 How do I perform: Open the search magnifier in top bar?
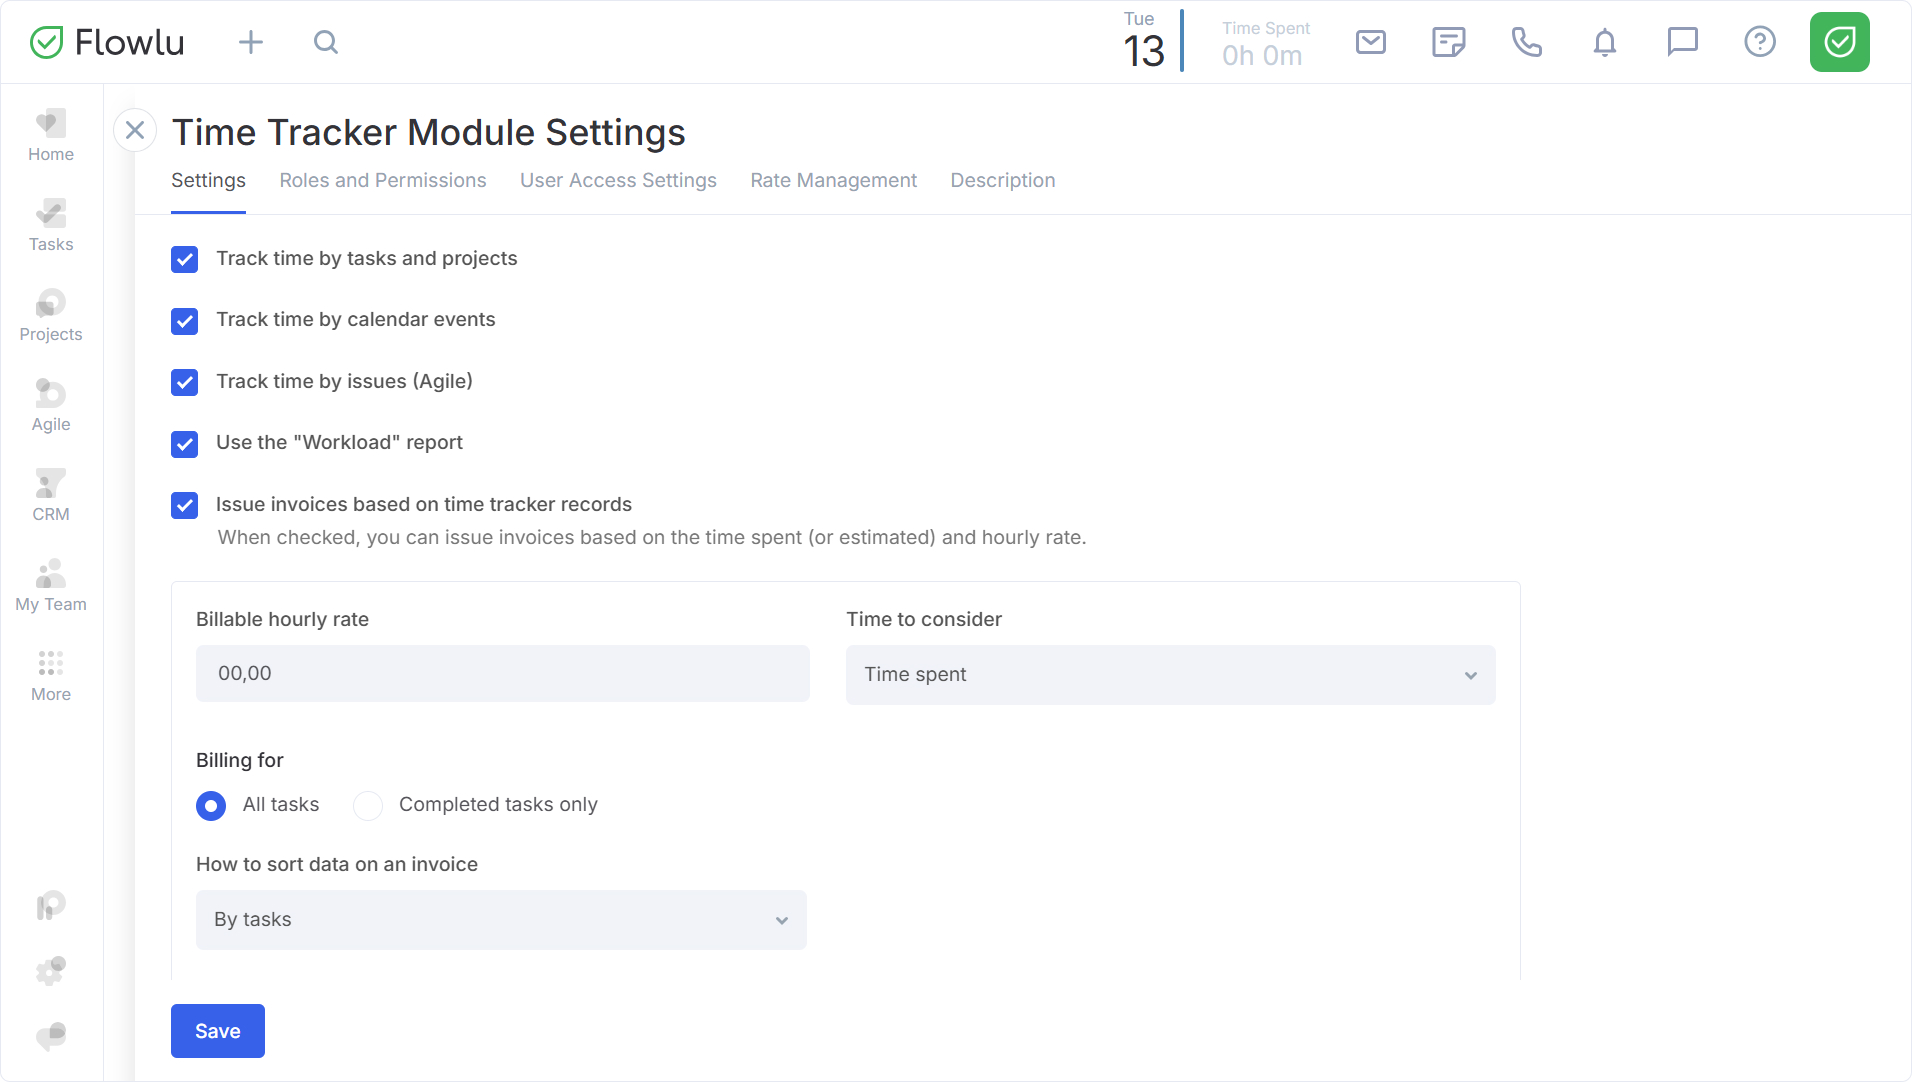point(326,42)
